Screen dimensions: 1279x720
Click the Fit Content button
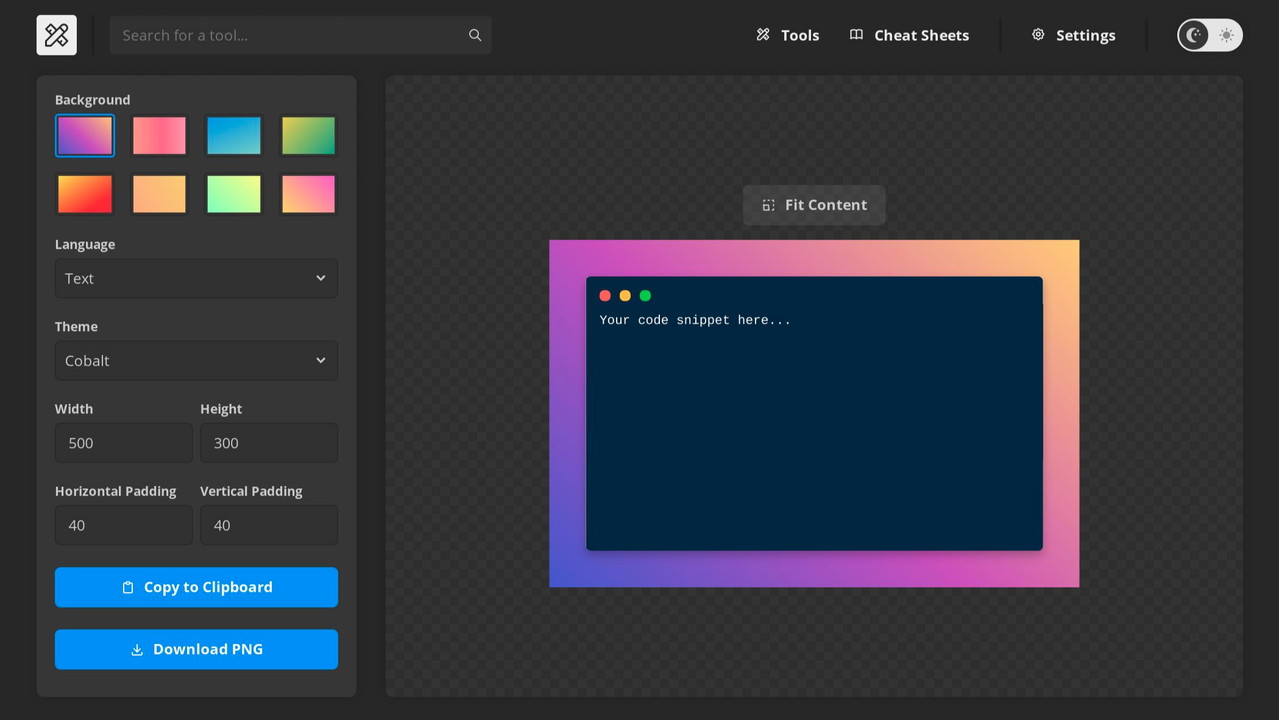click(814, 205)
